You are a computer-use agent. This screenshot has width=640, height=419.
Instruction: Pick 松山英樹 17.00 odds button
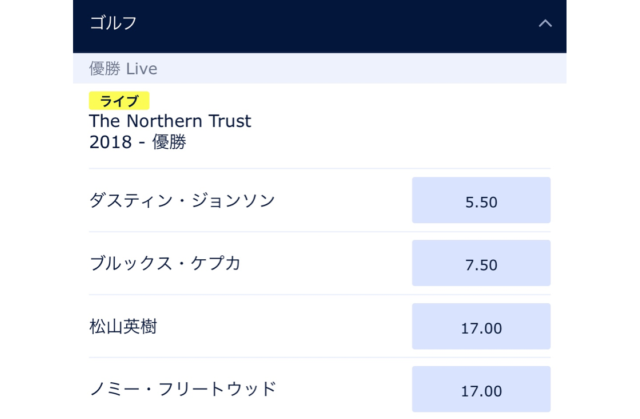(x=481, y=327)
